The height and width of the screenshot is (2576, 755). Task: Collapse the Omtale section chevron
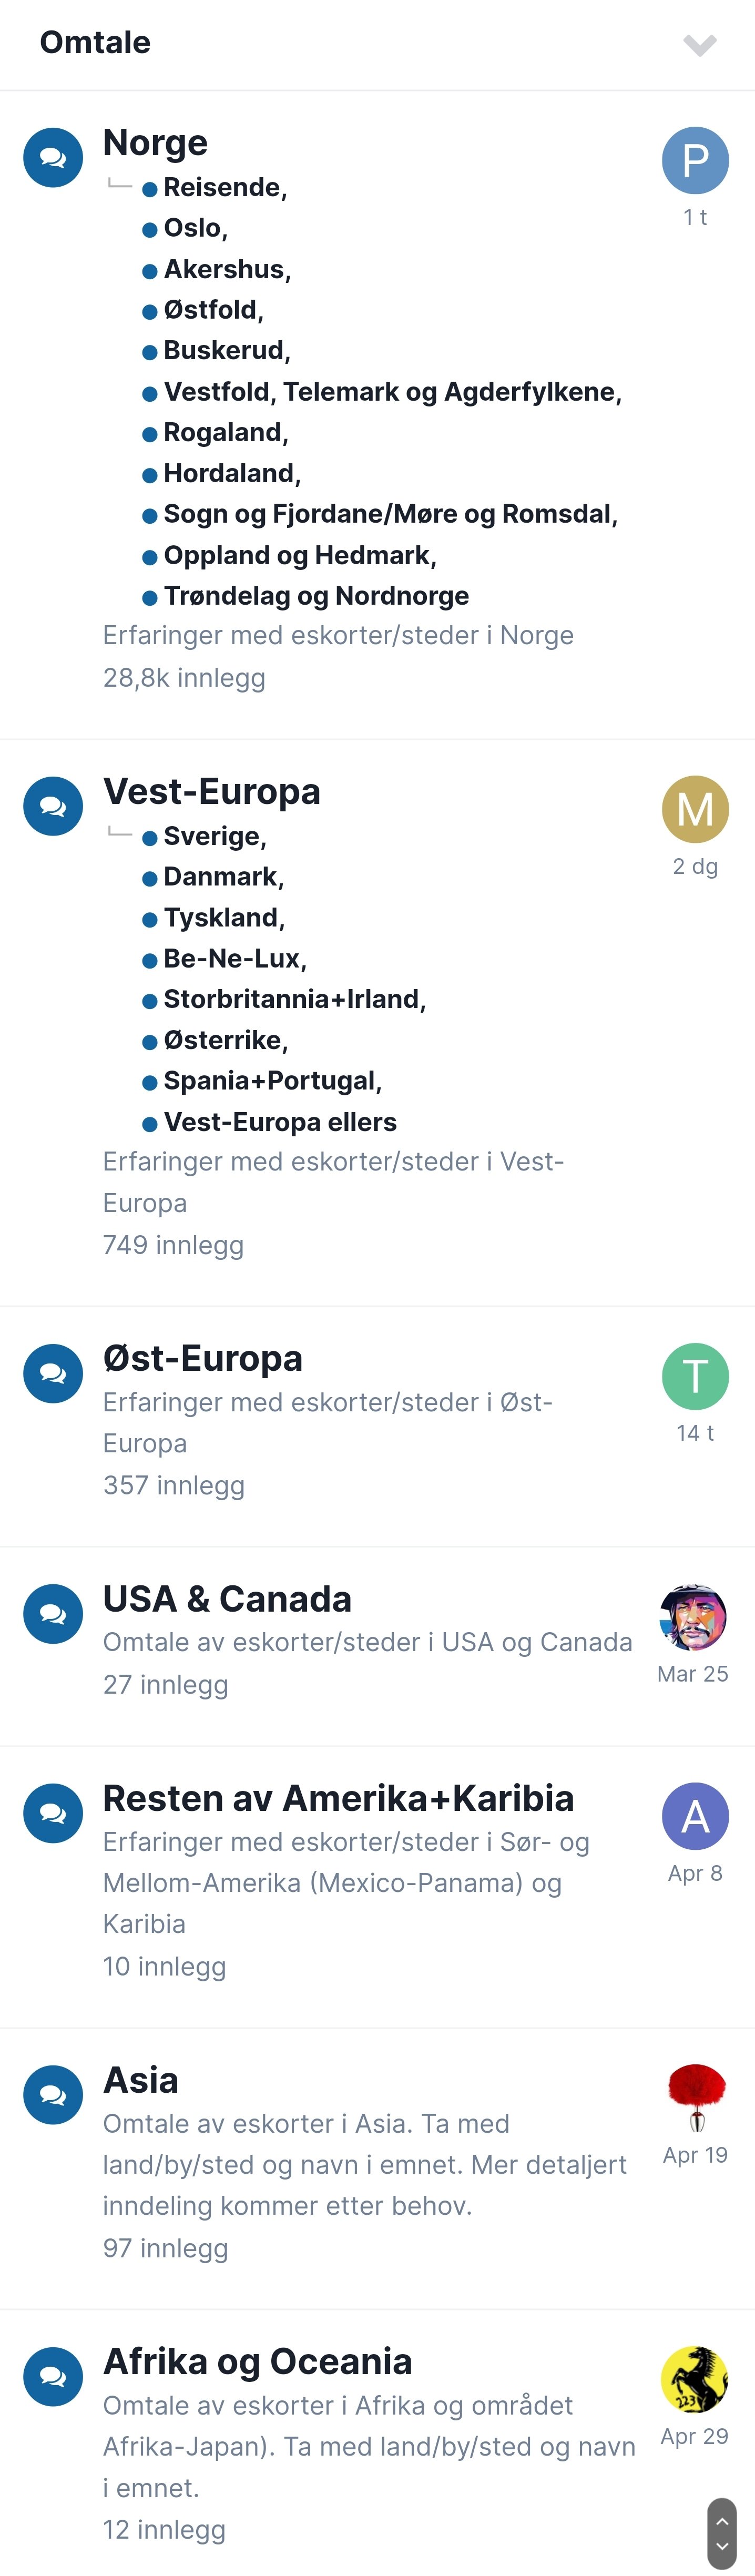[x=699, y=44]
